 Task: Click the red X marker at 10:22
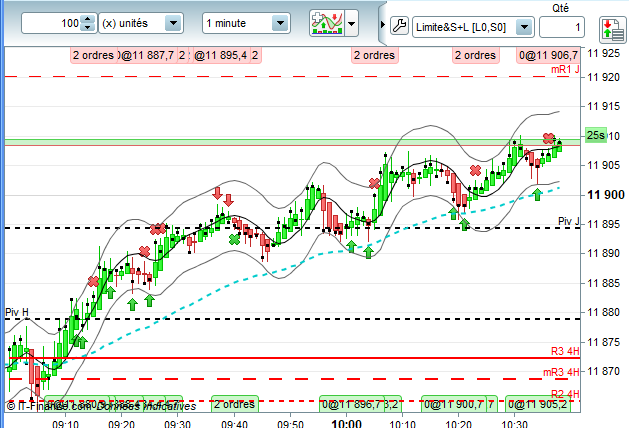pos(475,170)
